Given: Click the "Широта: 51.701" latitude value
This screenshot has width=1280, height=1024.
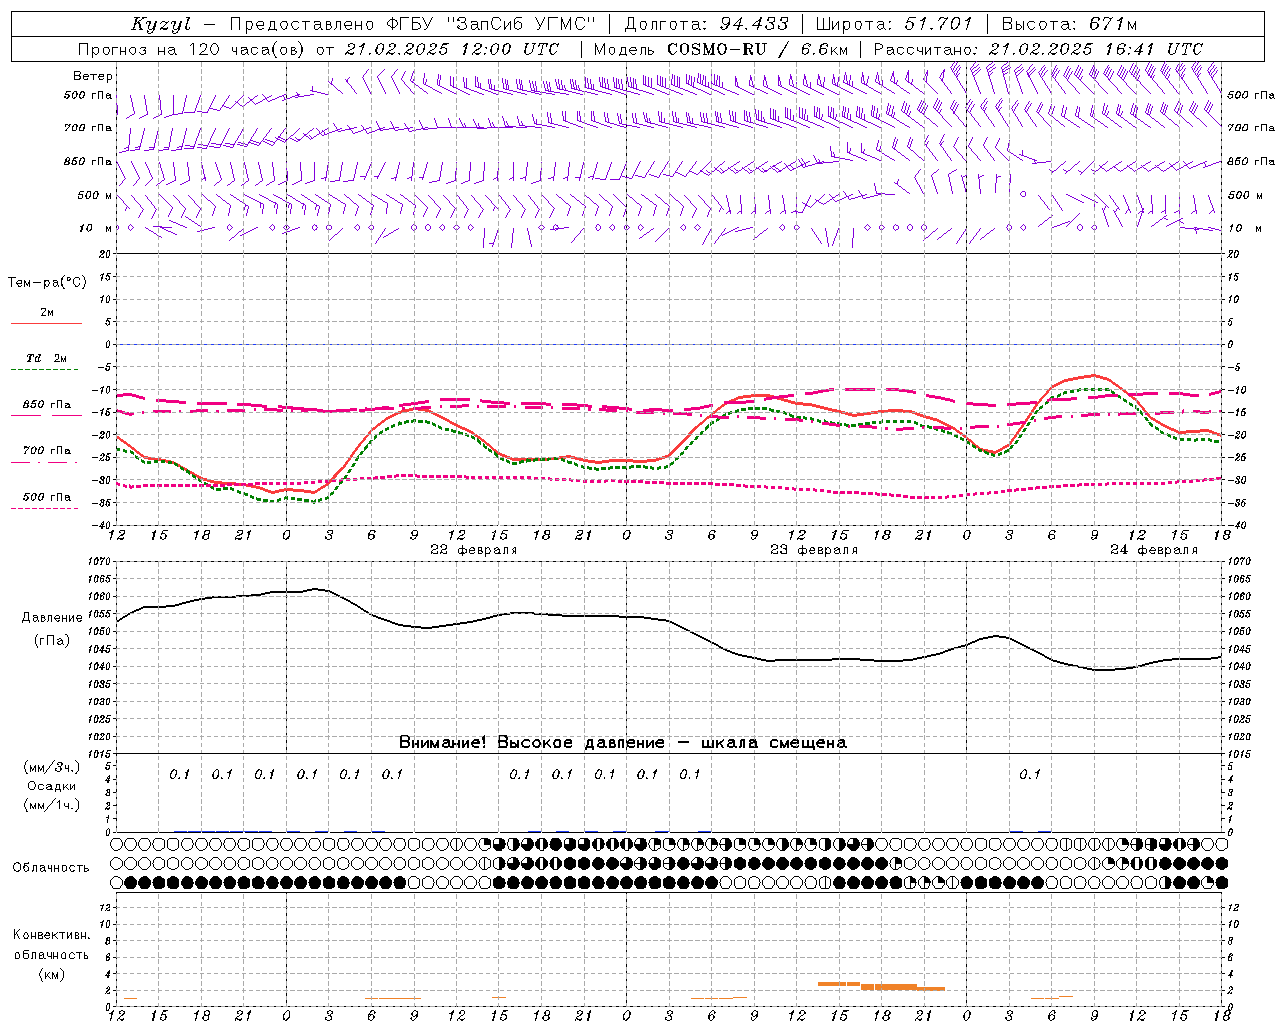Looking at the screenshot, I should point(894,24).
